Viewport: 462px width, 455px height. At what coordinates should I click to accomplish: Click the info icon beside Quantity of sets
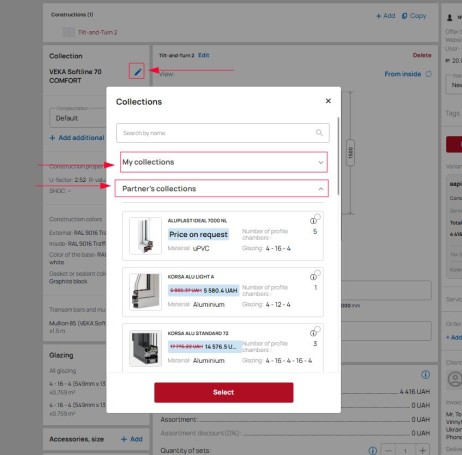pos(373,451)
